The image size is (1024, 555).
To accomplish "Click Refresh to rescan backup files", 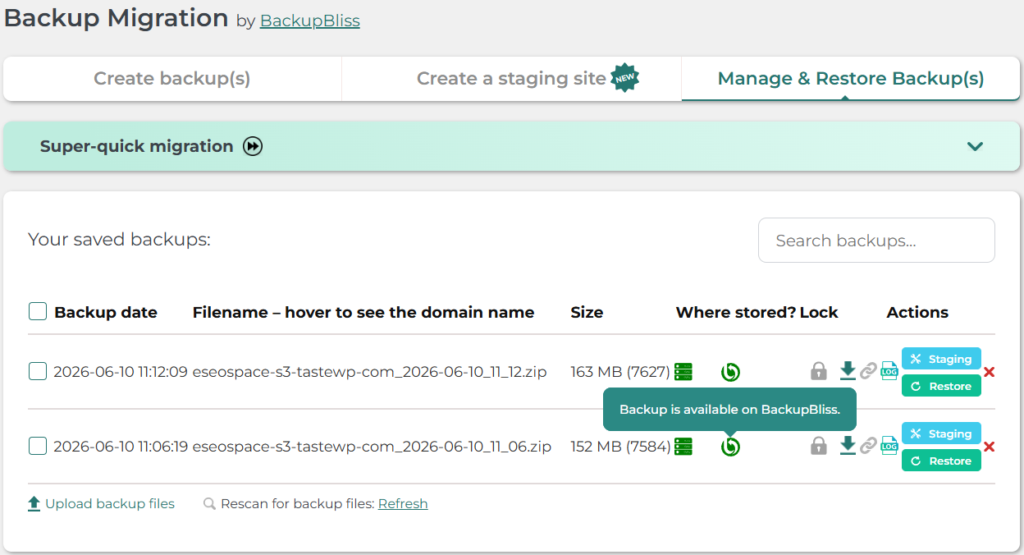I will tap(403, 503).
